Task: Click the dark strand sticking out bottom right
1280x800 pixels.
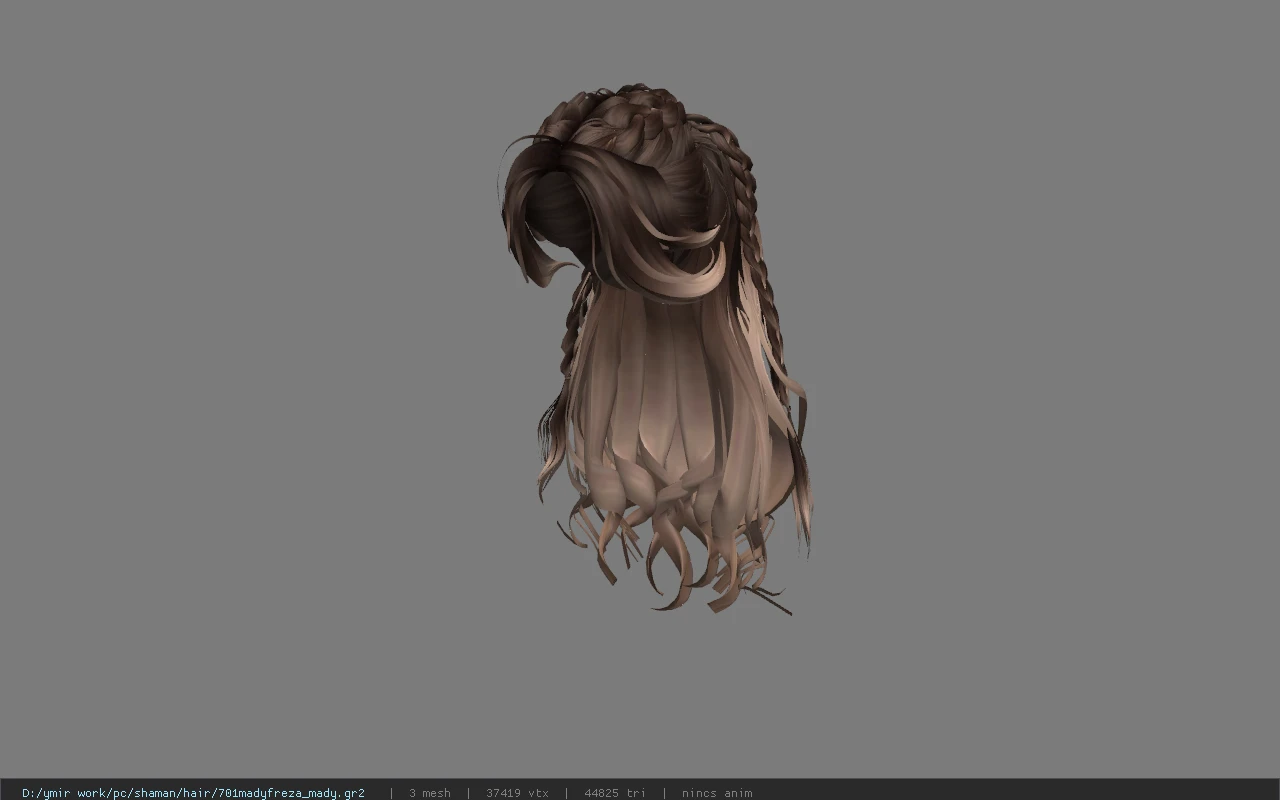Action: tap(770, 600)
